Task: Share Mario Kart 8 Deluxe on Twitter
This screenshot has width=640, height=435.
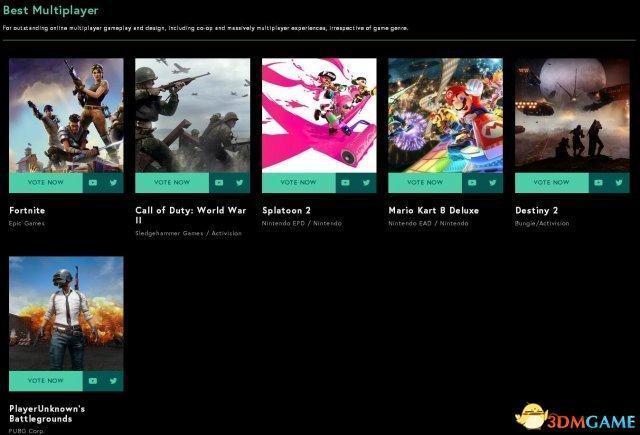Action: pyautogui.click(x=493, y=182)
